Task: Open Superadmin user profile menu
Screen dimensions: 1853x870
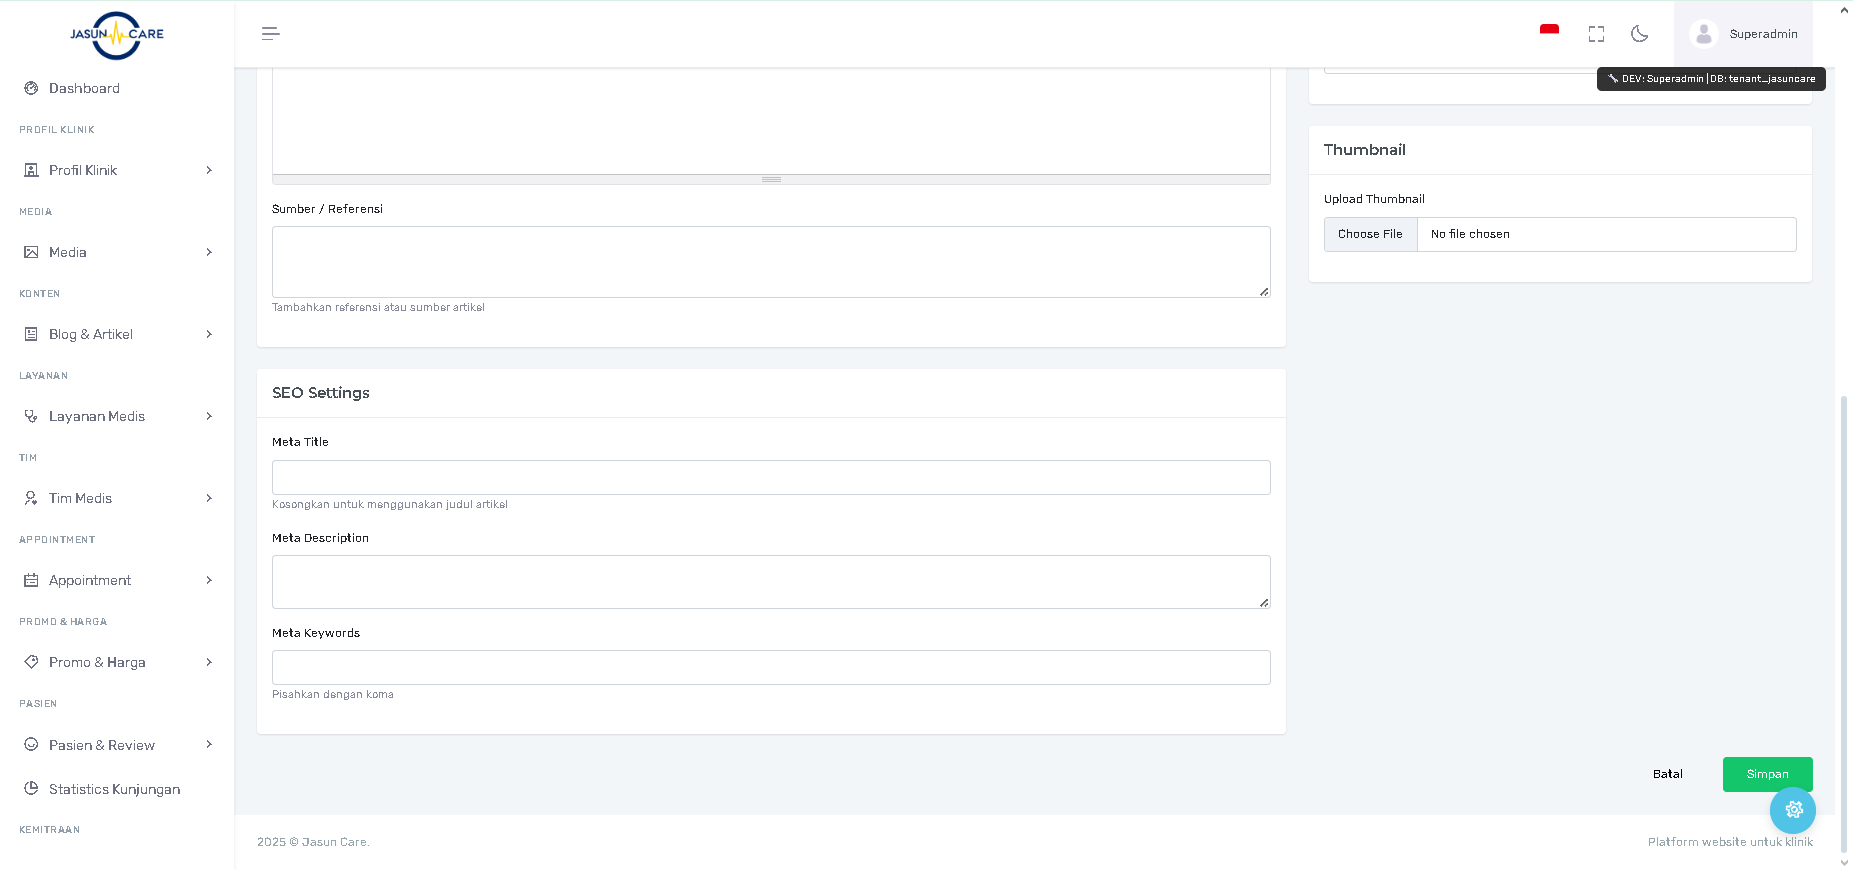Action: pos(1743,34)
